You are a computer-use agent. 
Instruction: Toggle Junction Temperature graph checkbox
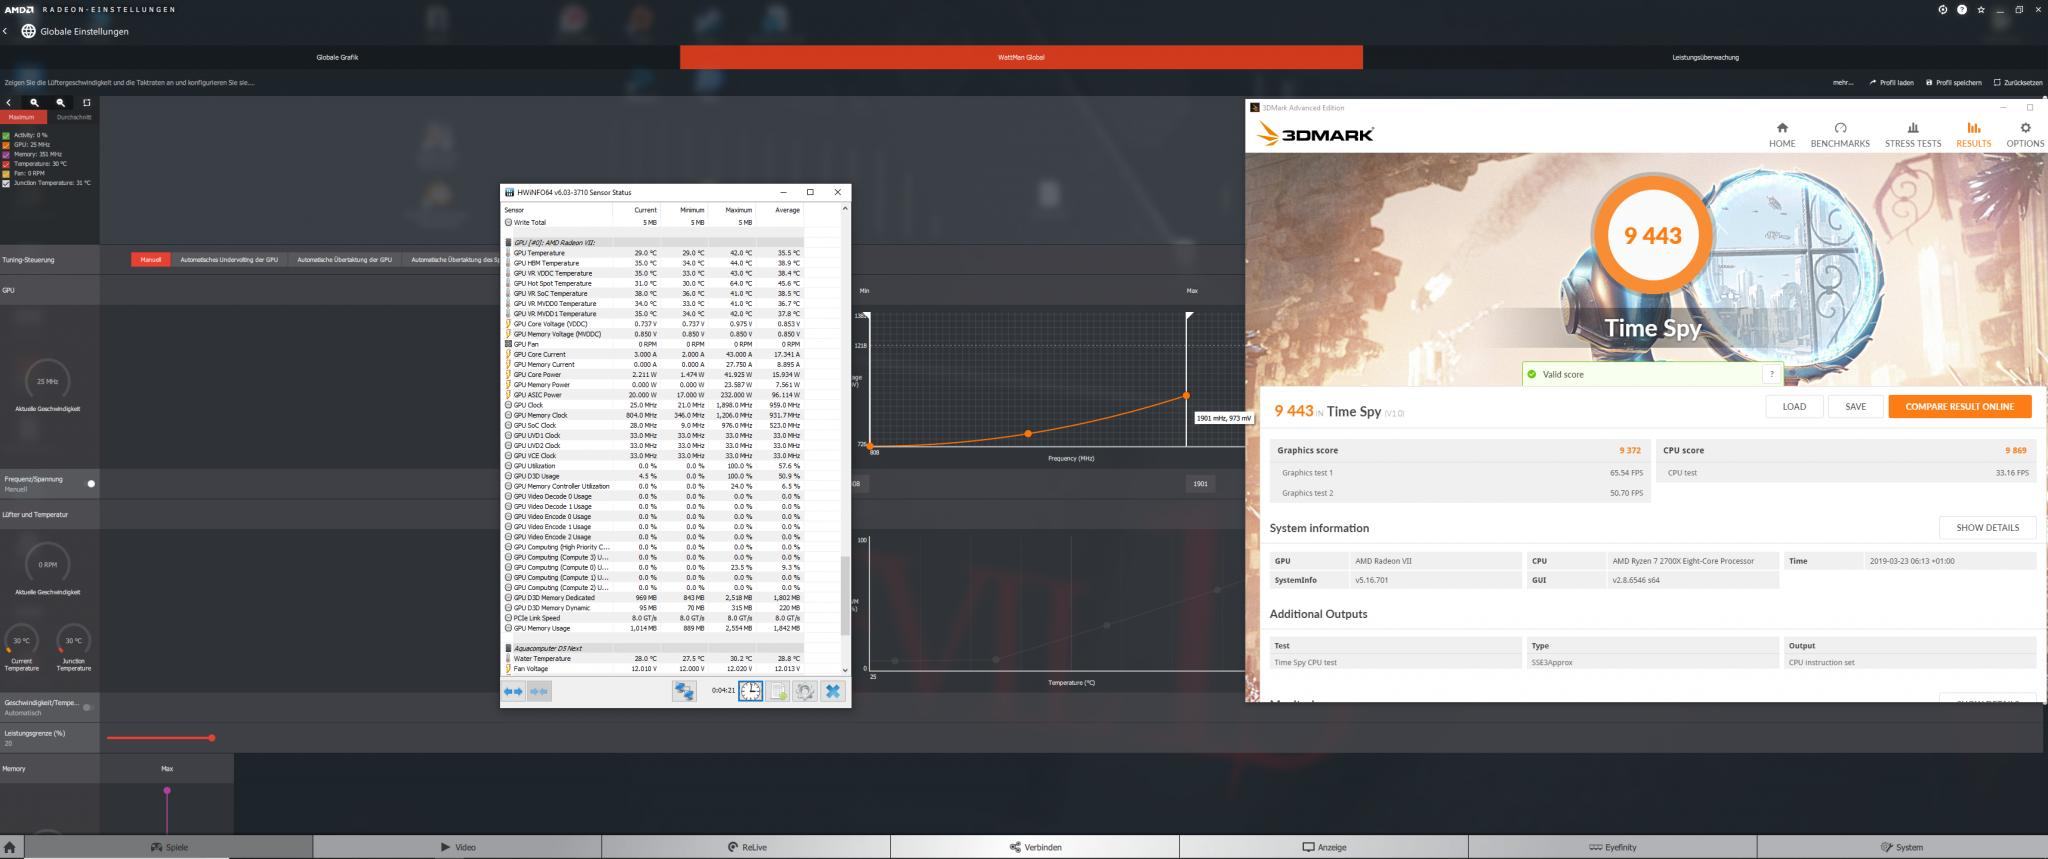click(x=6, y=183)
